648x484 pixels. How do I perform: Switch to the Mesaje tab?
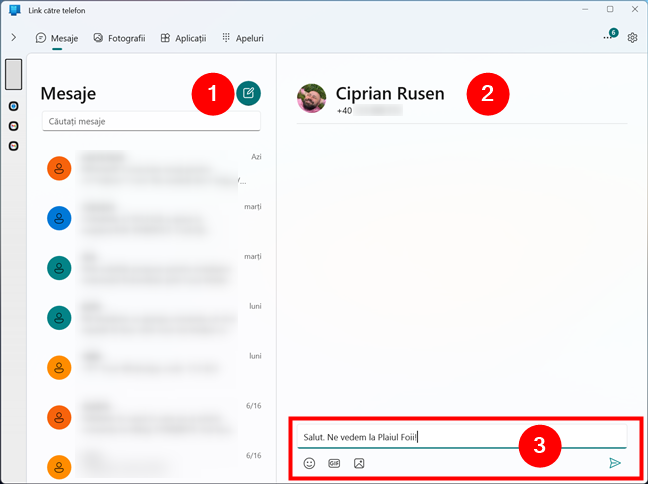(57, 38)
